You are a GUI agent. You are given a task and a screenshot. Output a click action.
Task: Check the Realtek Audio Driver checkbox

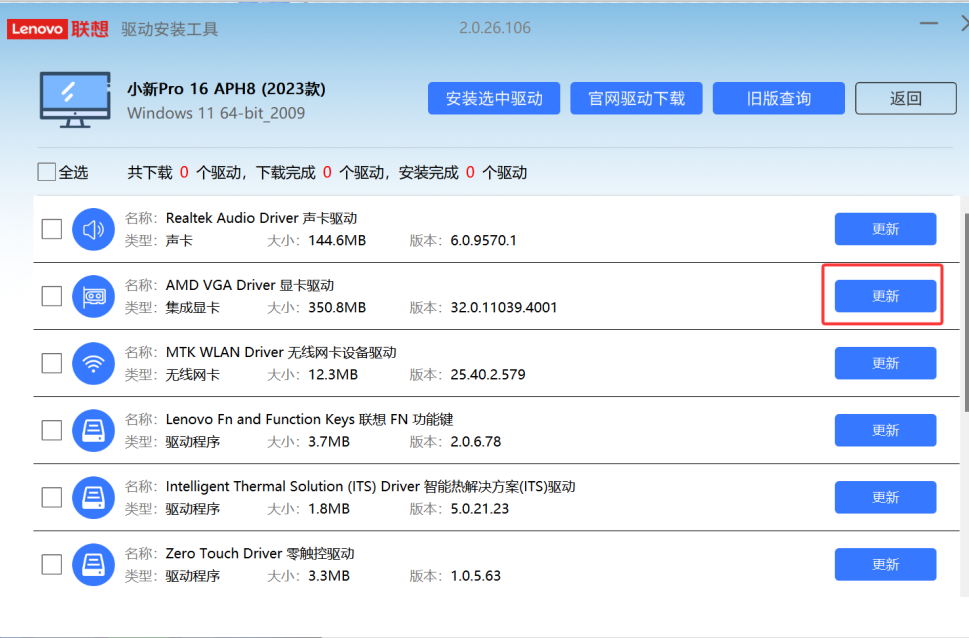click(x=52, y=229)
